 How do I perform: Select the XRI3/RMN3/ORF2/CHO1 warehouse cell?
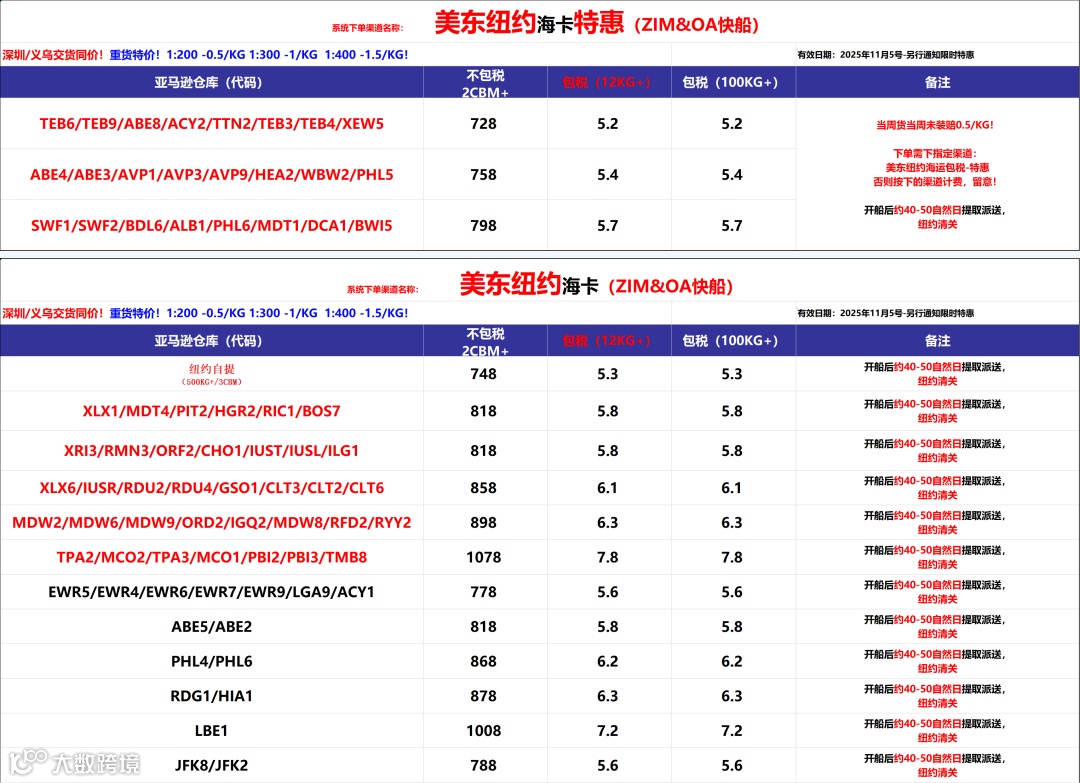pos(211,451)
